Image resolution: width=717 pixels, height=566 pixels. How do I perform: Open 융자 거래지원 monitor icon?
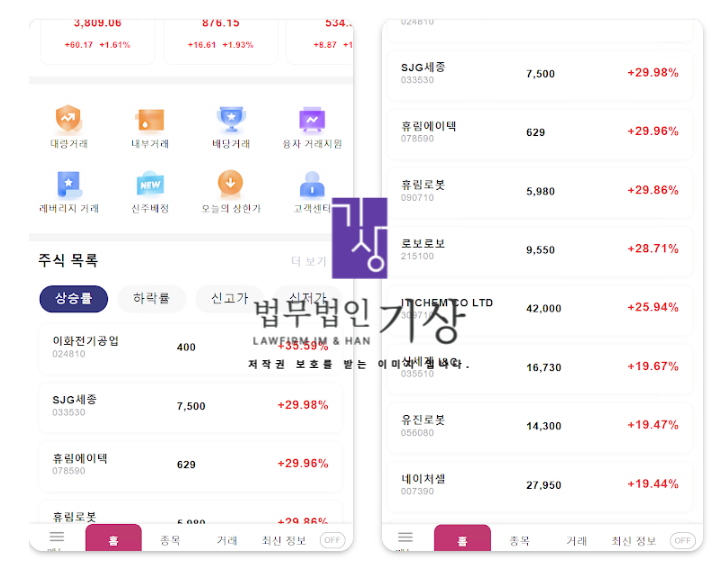click(x=312, y=119)
